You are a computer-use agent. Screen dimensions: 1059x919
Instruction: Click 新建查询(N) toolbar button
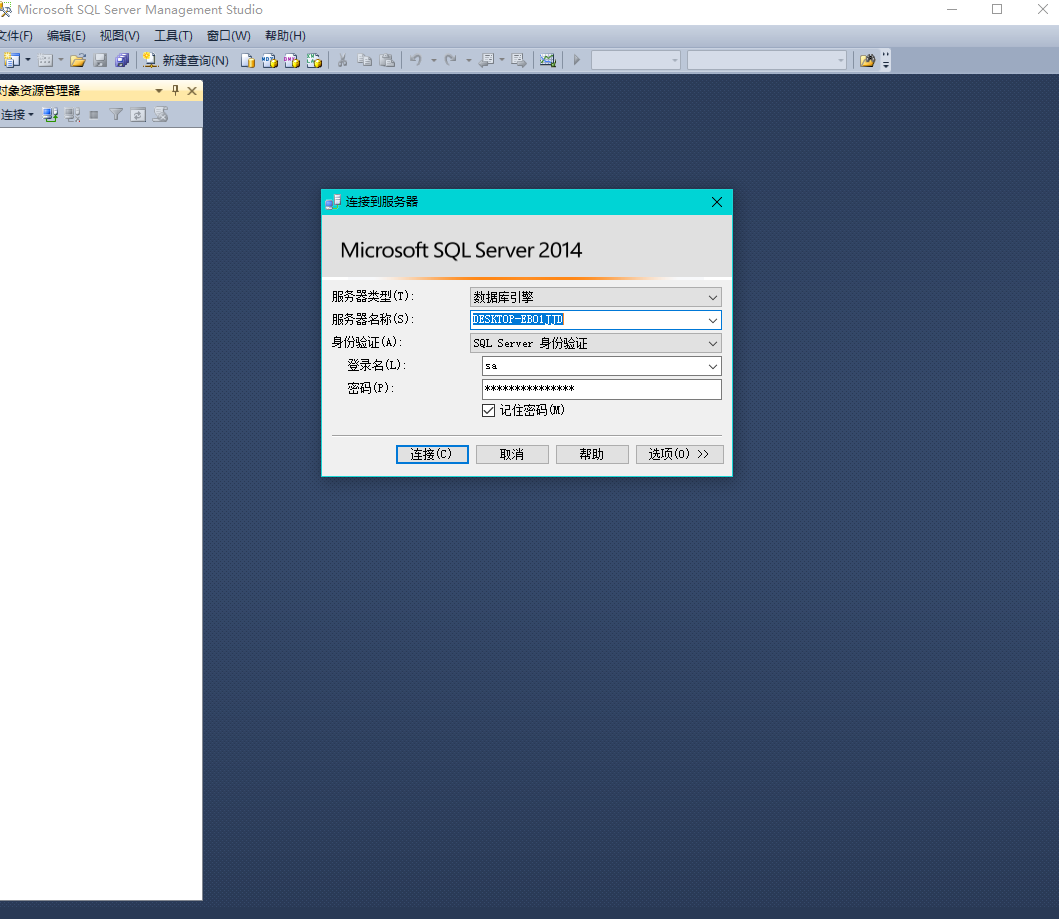coord(186,60)
